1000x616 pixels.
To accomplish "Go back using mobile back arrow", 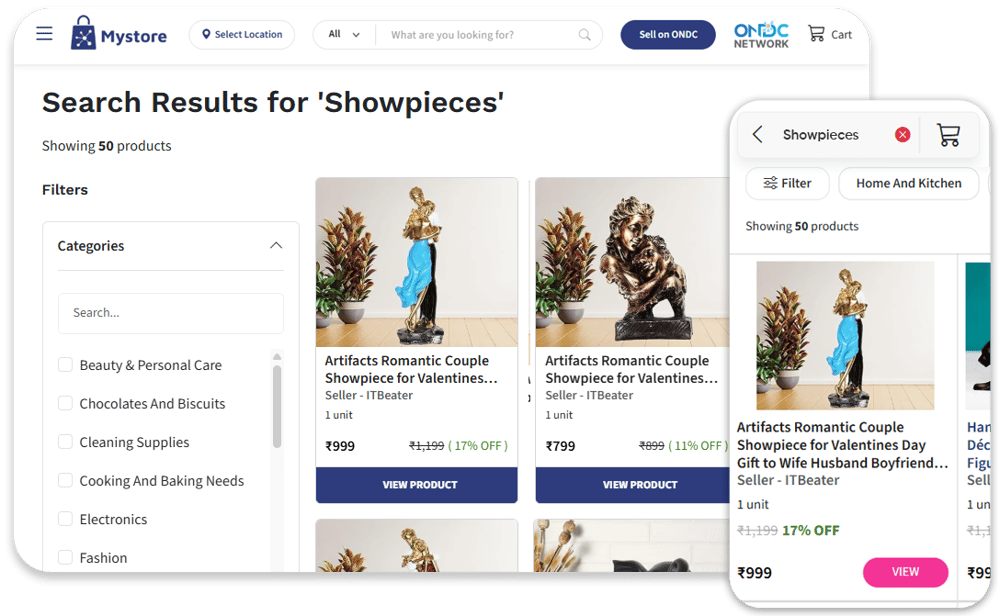I will click(758, 135).
